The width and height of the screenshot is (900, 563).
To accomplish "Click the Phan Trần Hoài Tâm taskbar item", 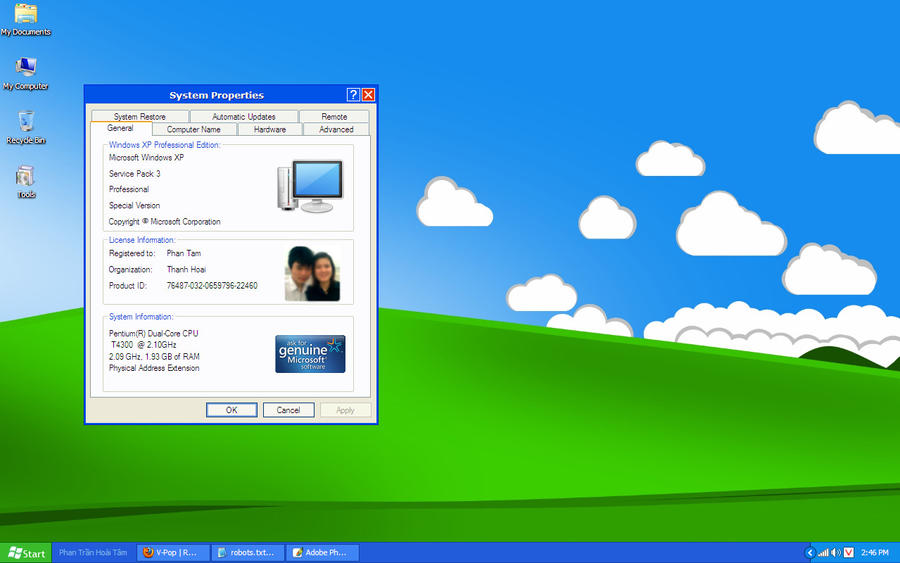I will (93, 553).
